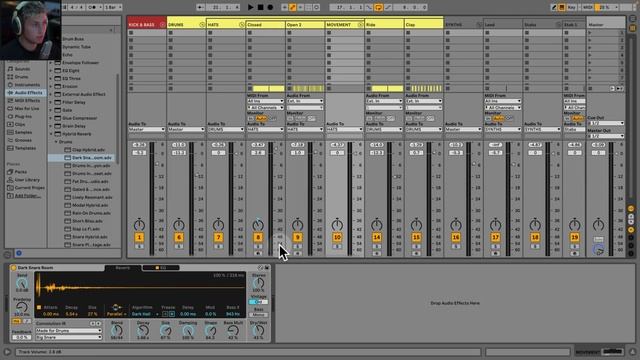Set Closed track Monitor to Auto
Screen dimensions: 640x360
[x=261, y=118]
